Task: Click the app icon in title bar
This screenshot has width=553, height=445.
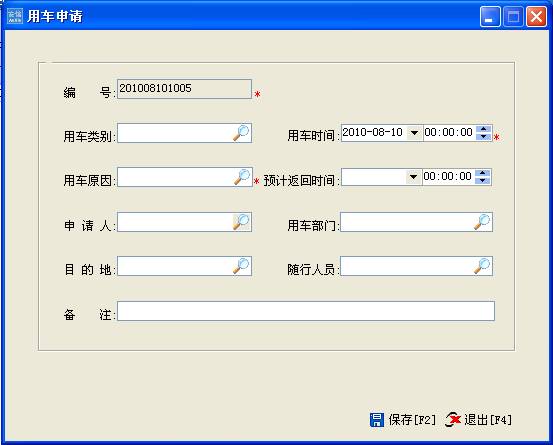Action: (15, 16)
